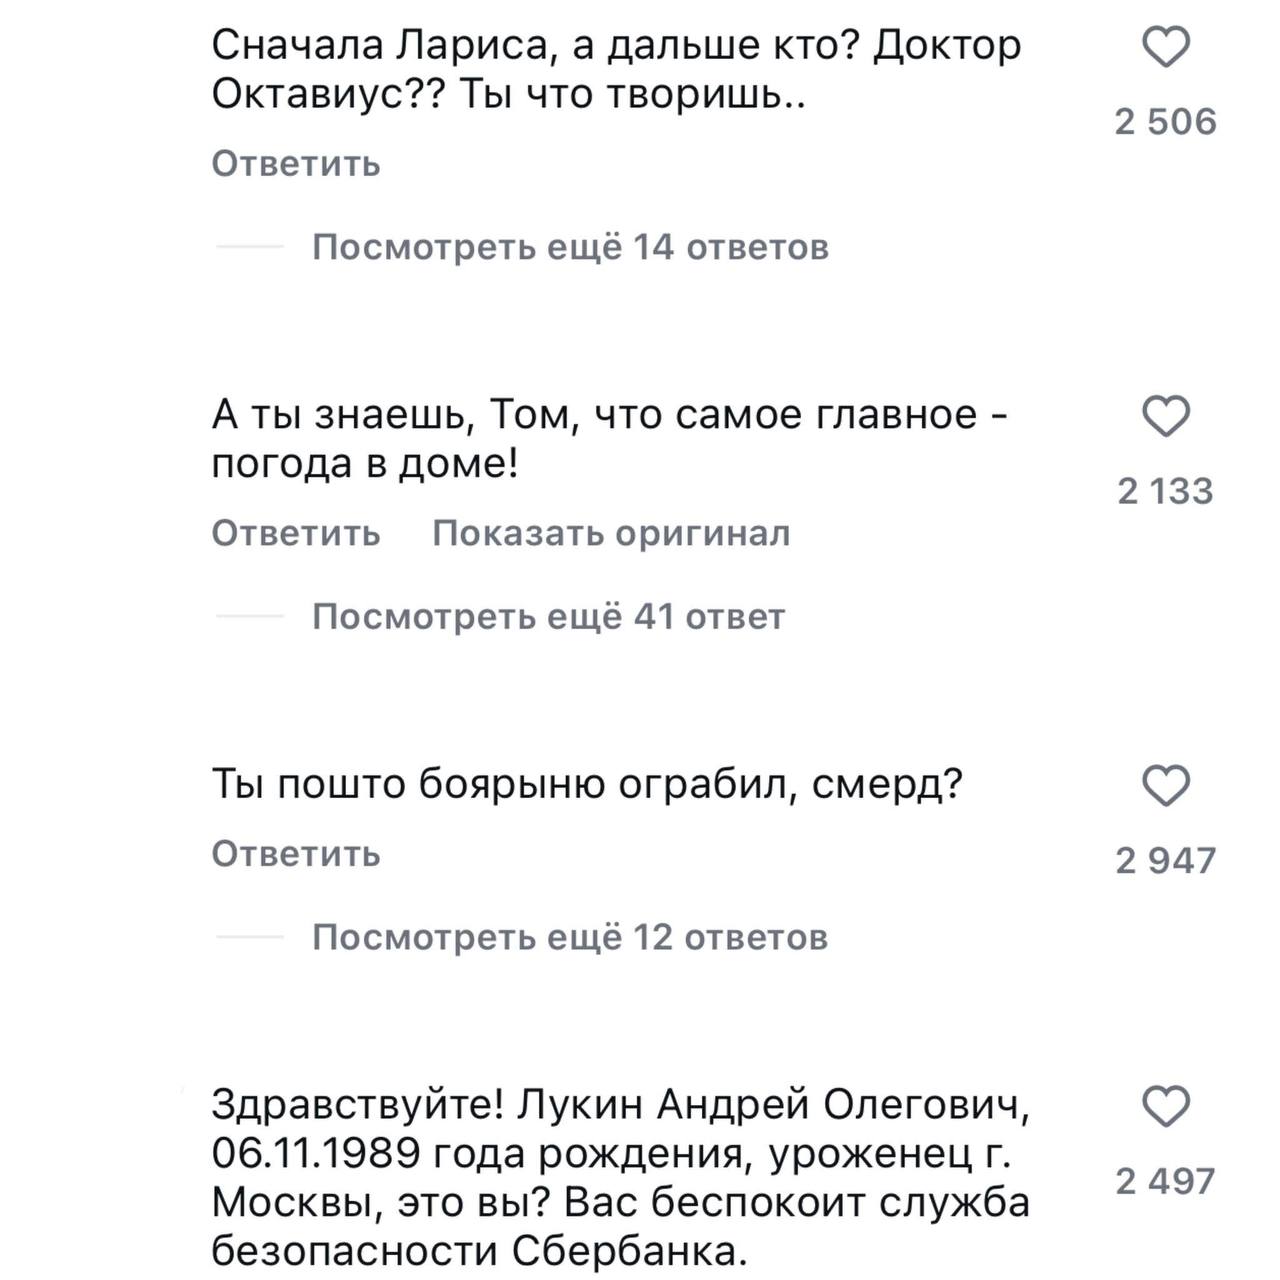The image size is (1280, 1280).
Task: Click the dash line before "Посмотреть ещё 41 ответ"
Action: click(250, 617)
